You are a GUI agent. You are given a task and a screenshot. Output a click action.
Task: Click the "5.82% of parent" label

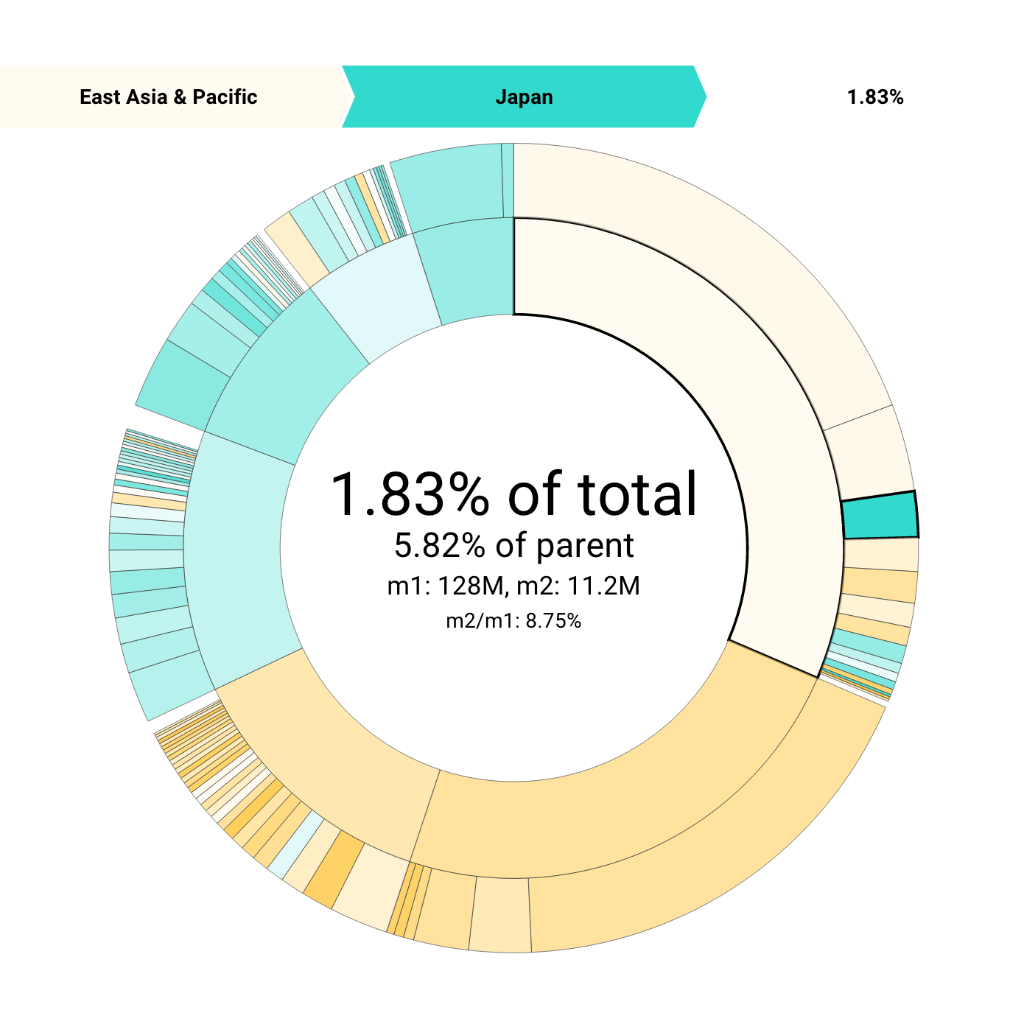pyautogui.click(x=513, y=546)
